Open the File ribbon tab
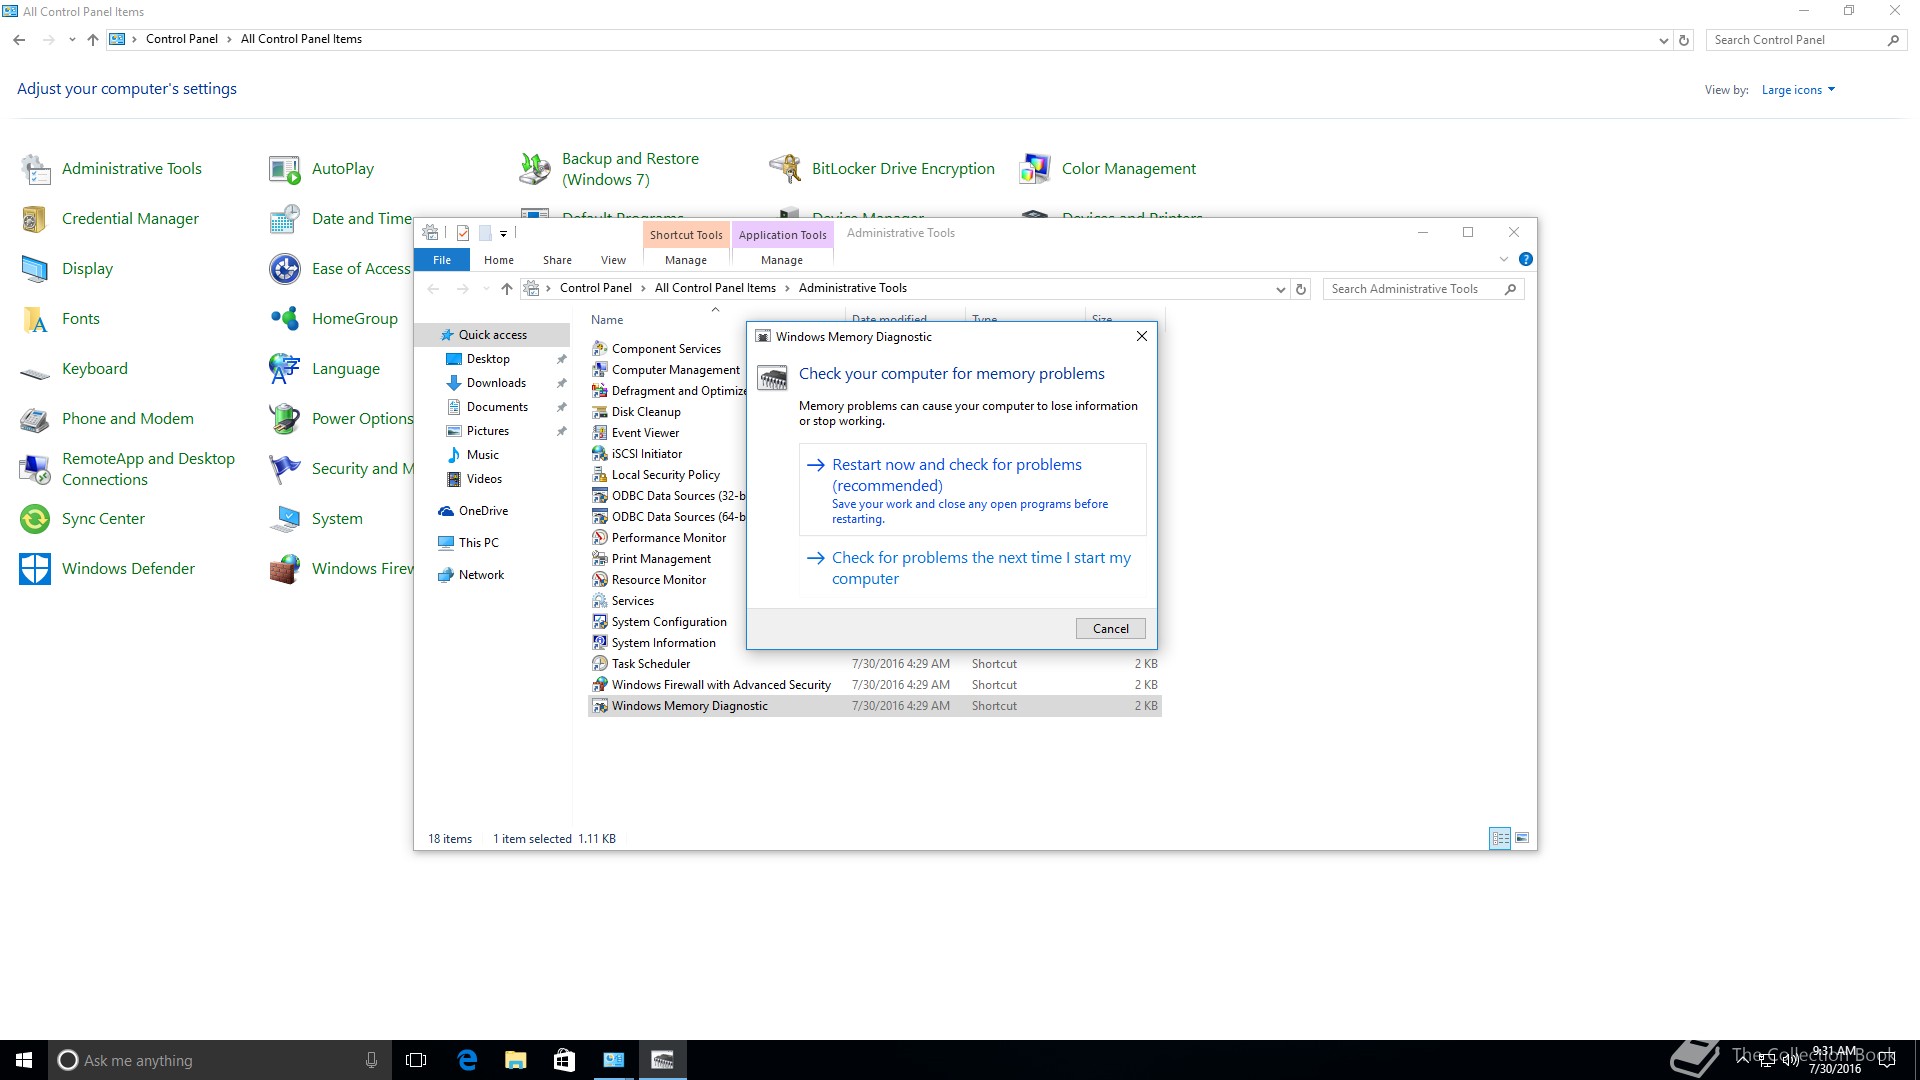Screen dimensions: 1920x1080 [442, 260]
